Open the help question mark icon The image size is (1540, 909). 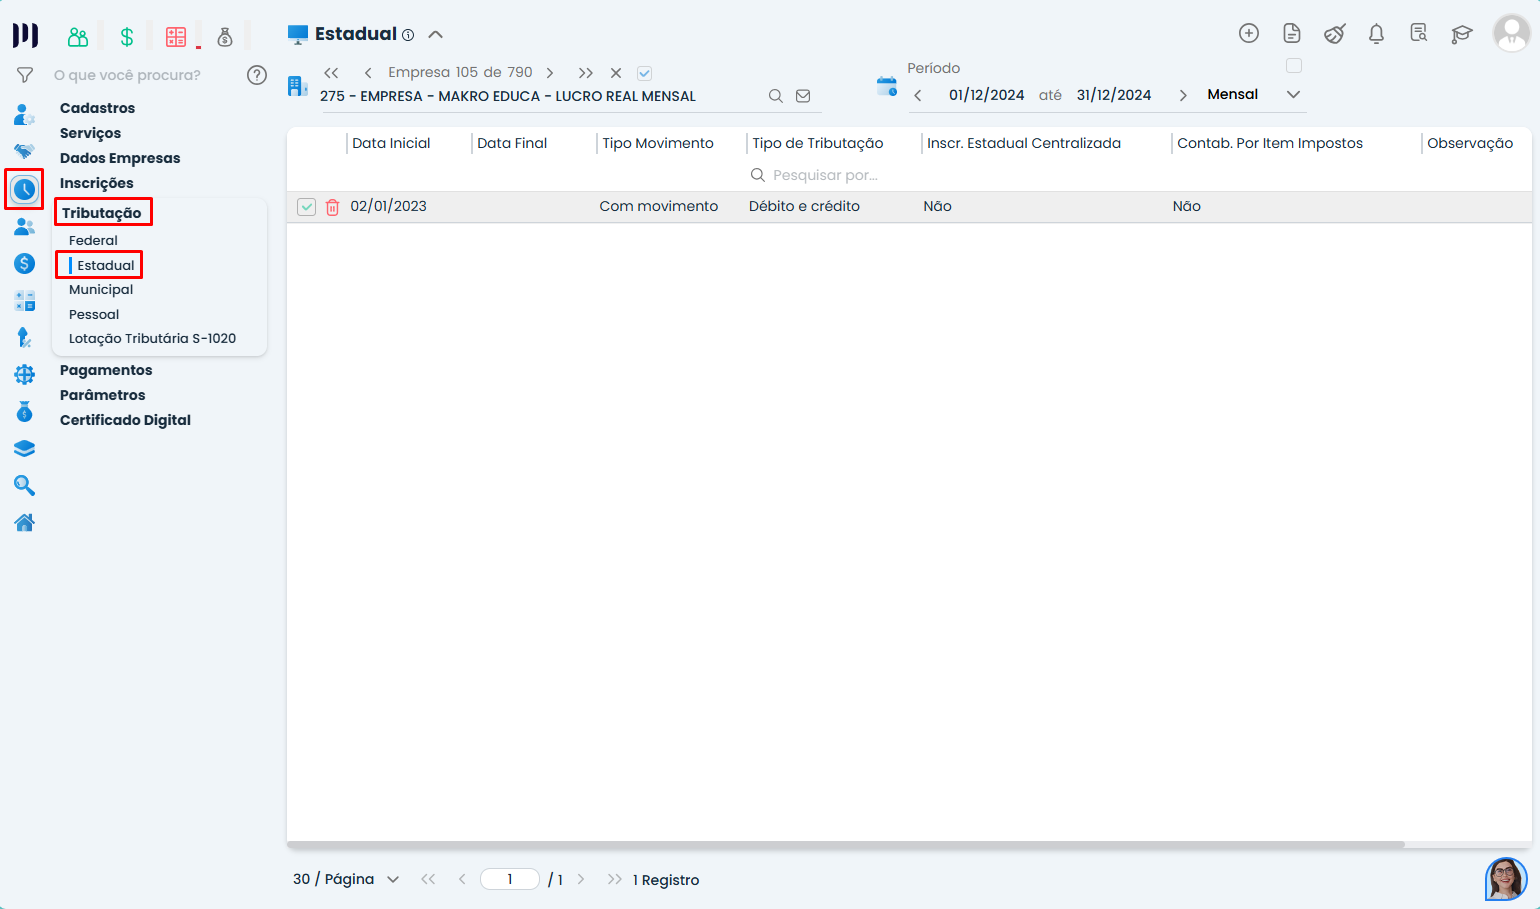click(257, 75)
